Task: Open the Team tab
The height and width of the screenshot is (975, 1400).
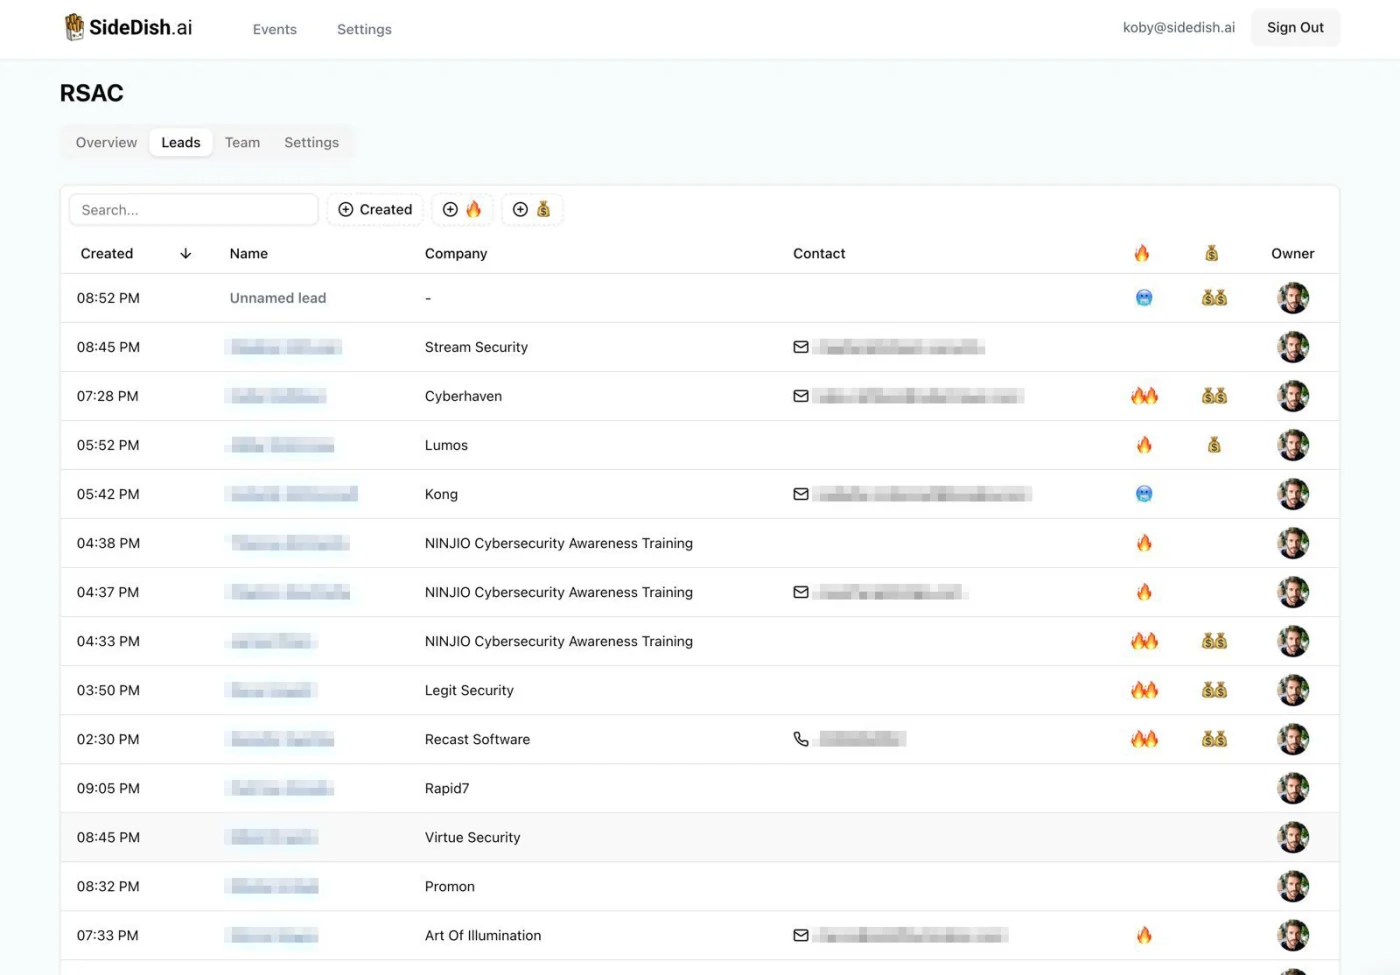Action: click(x=242, y=142)
